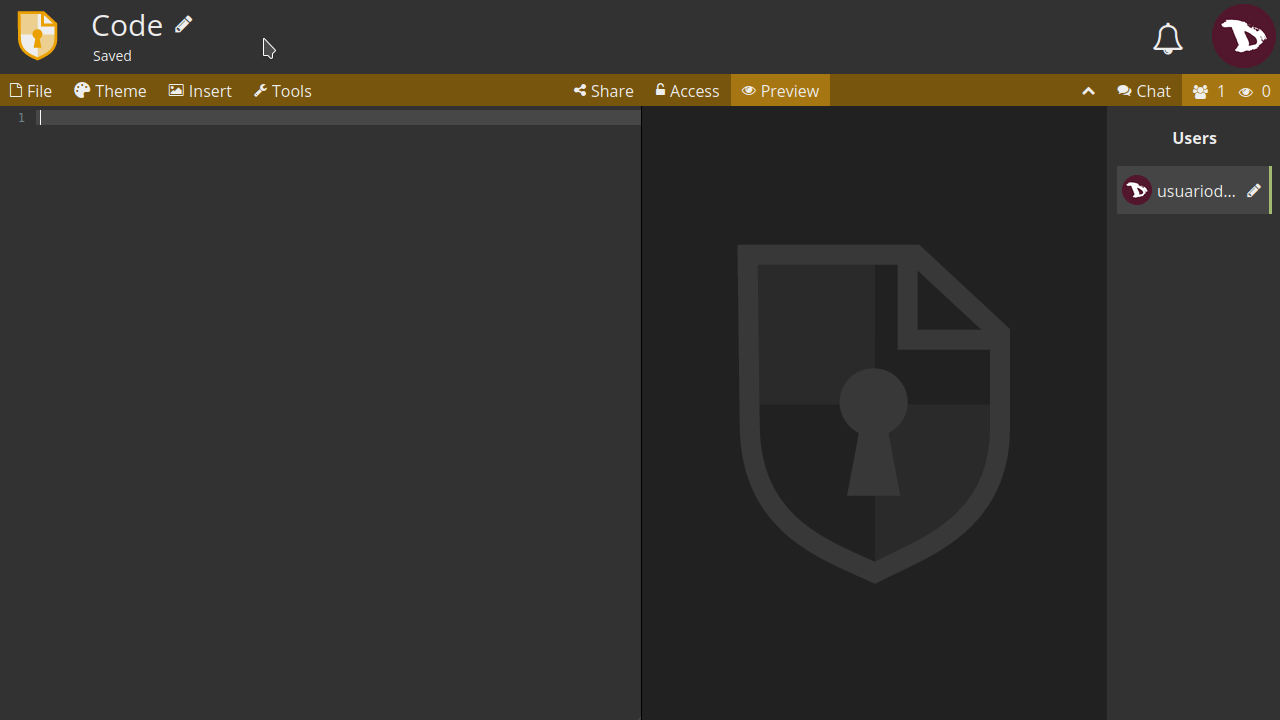Select the usuariod… entry in Users list
Image resolution: width=1280 pixels, height=720 pixels.
click(1195, 191)
